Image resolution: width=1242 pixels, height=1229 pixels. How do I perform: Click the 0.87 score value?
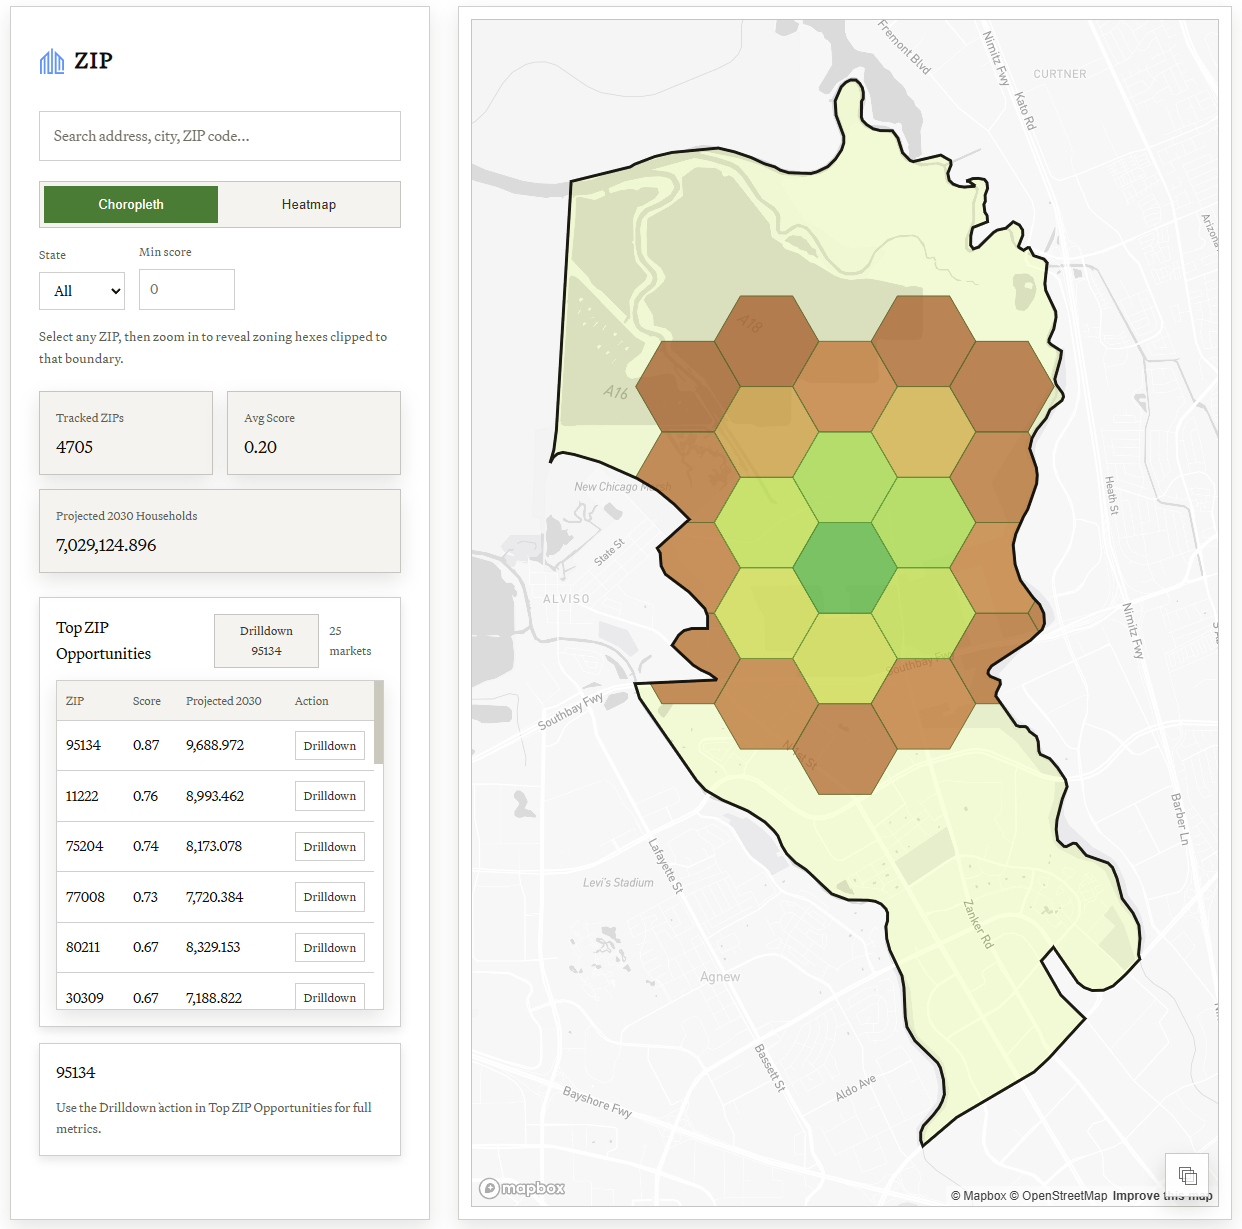(146, 746)
